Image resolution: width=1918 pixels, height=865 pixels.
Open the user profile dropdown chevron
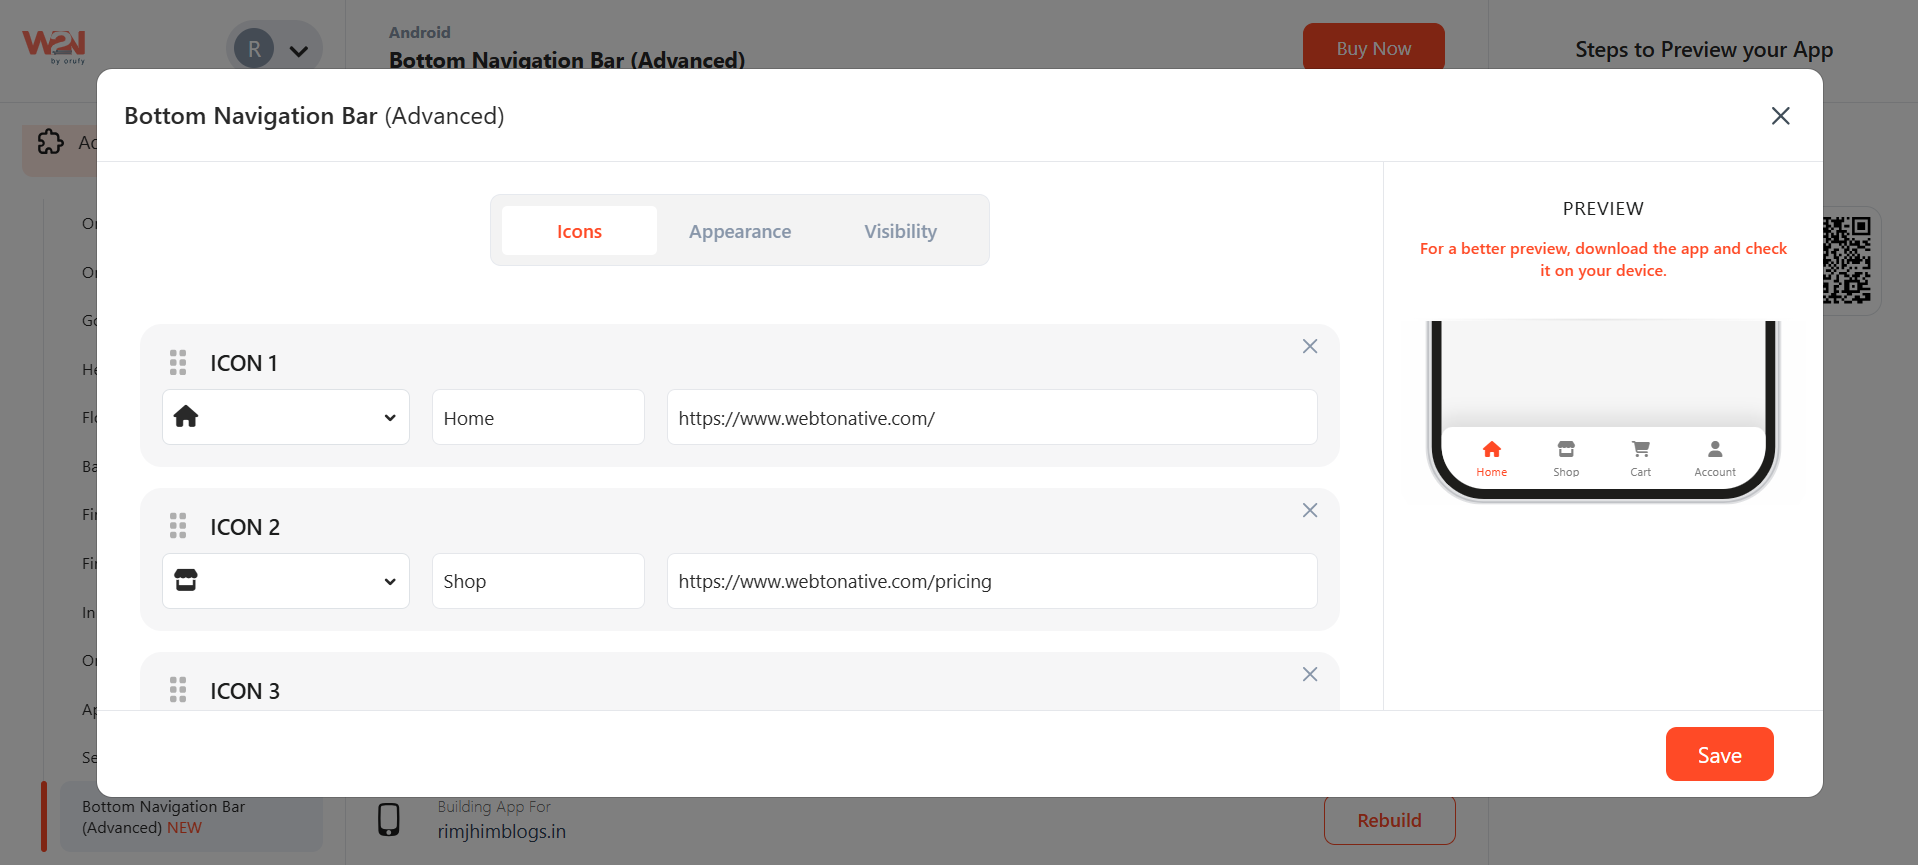[299, 50]
